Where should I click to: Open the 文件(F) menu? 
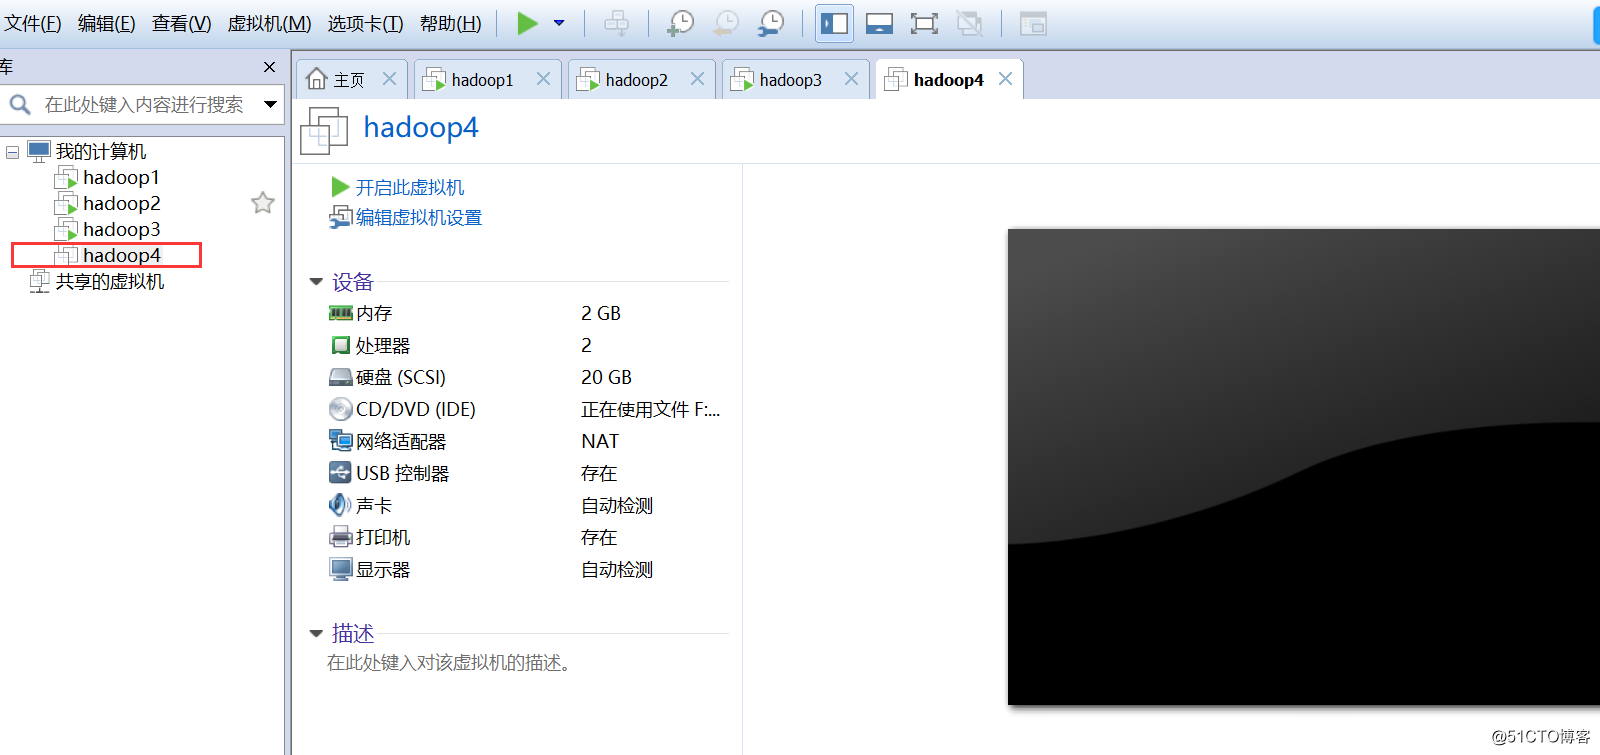[33, 23]
